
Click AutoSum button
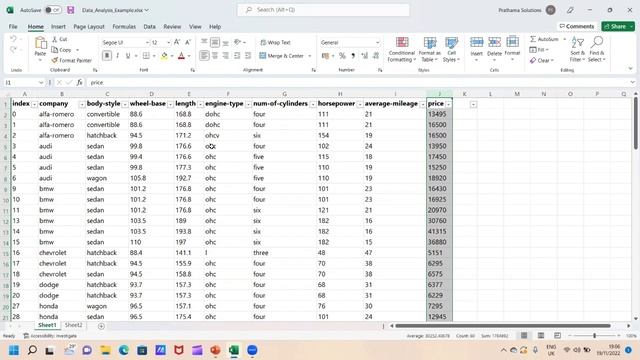[544, 39]
